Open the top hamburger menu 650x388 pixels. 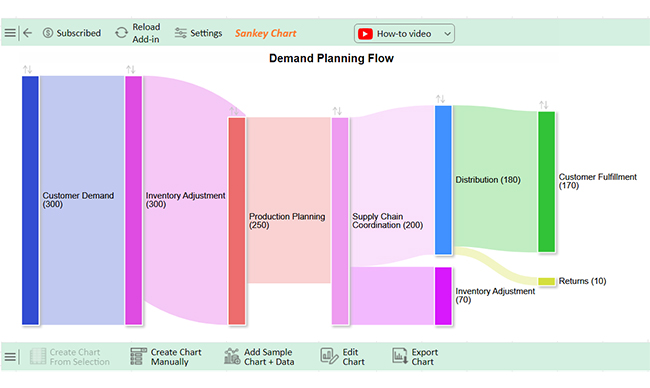(x=10, y=33)
